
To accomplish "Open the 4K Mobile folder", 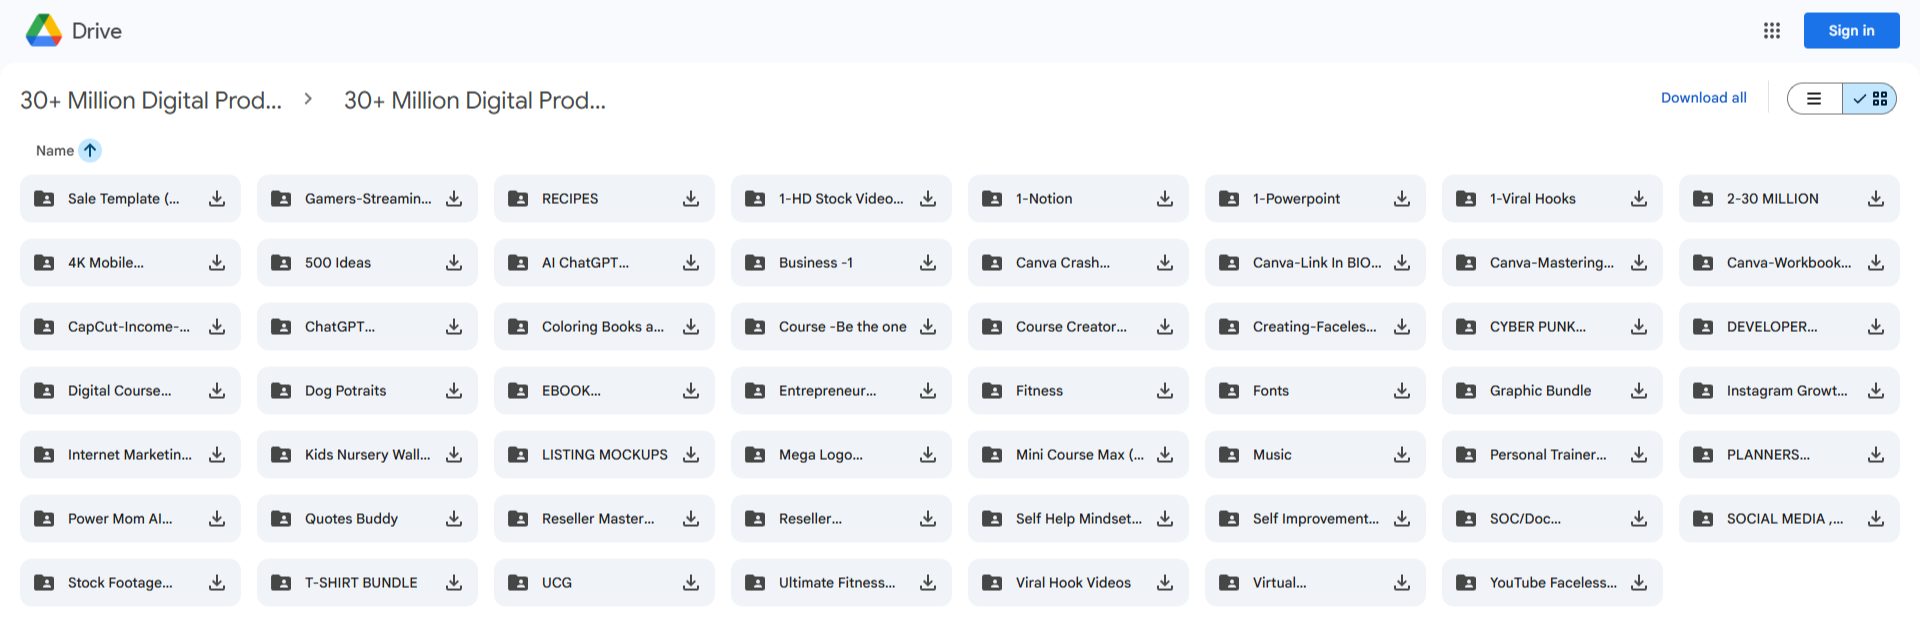I will pyautogui.click(x=130, y=263).
